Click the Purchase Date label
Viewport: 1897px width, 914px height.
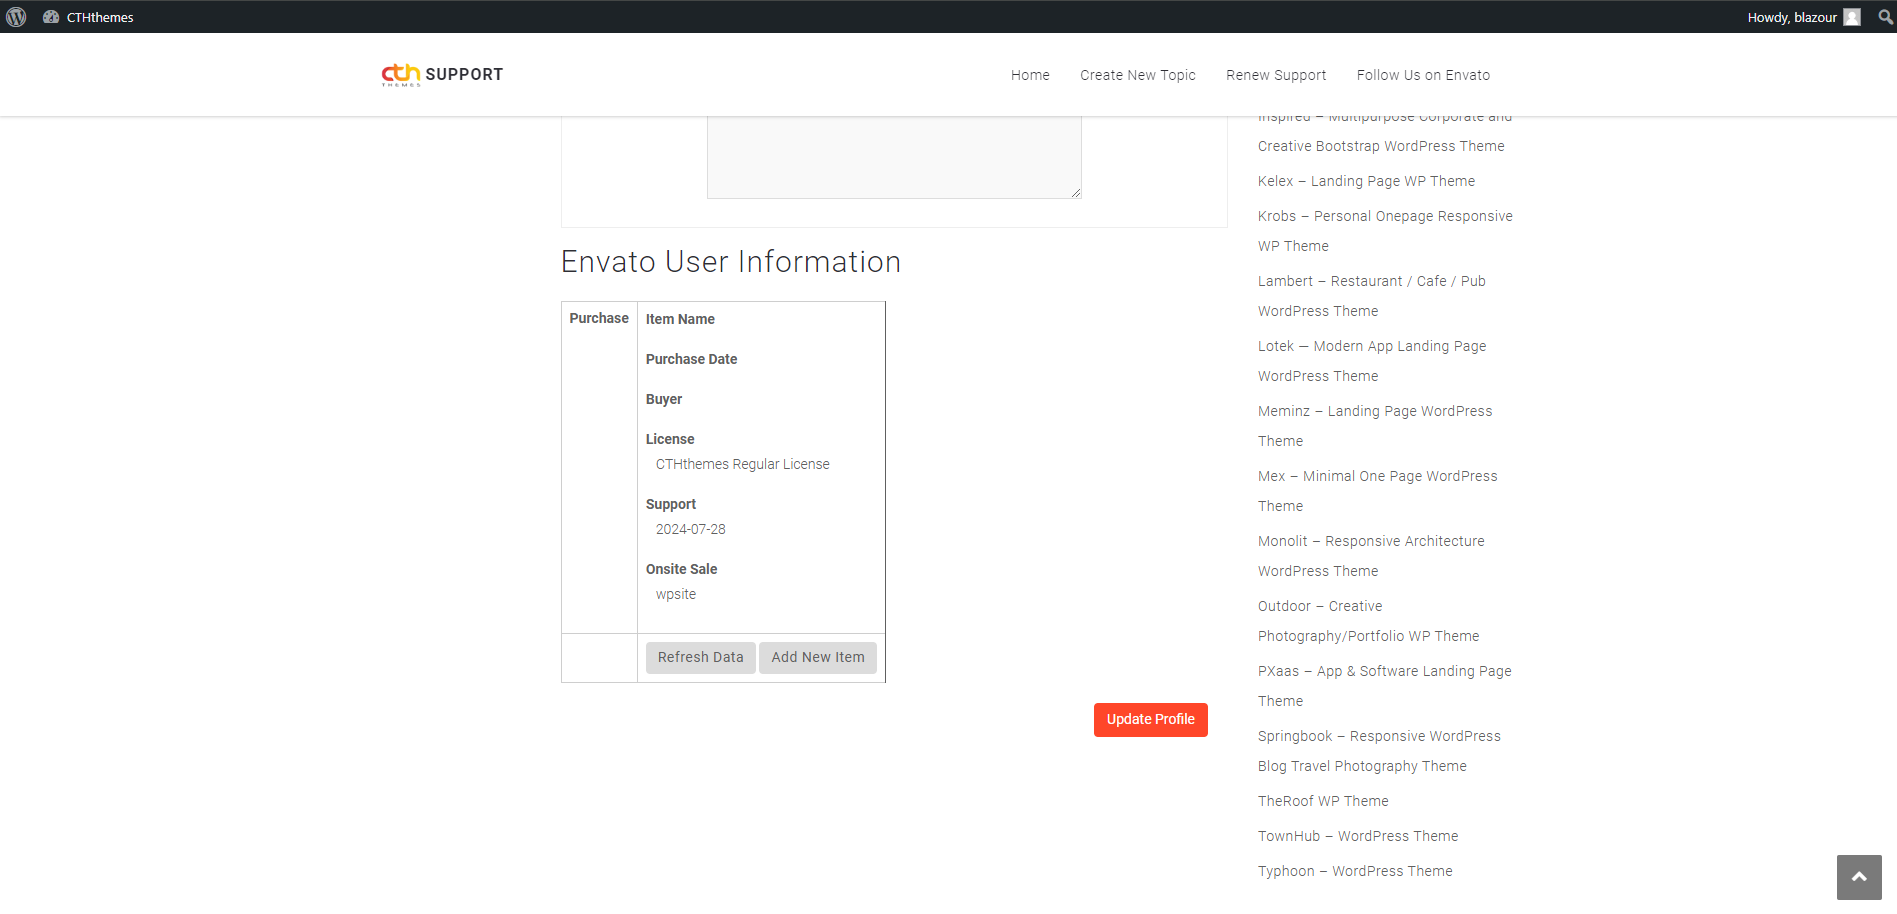(x=691, y=359)
